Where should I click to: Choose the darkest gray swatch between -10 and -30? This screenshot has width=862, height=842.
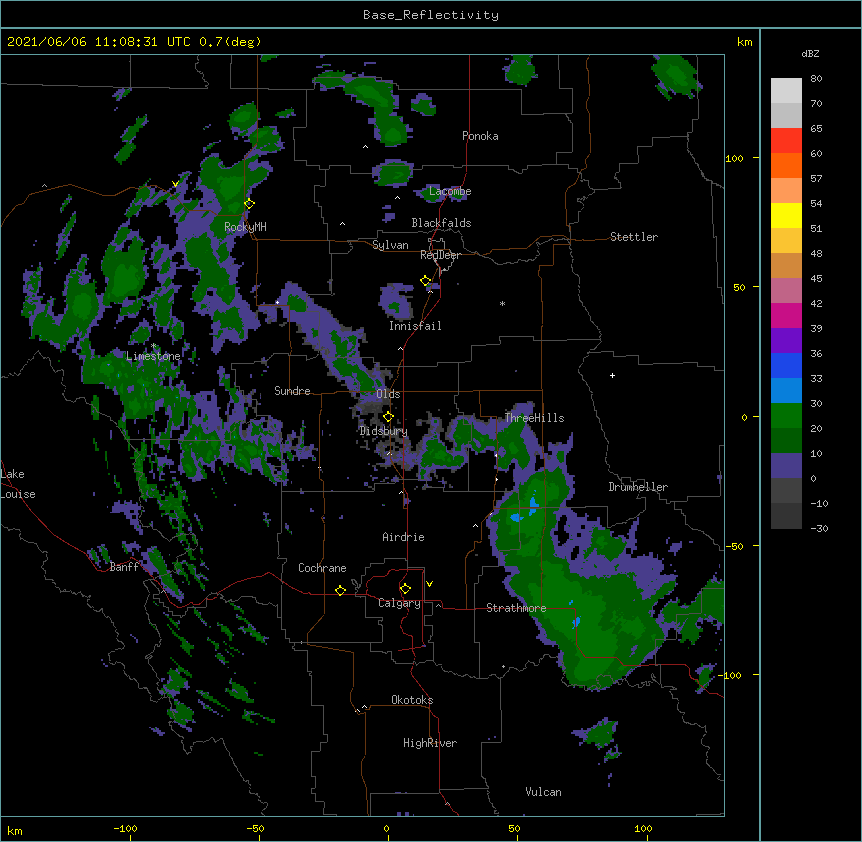point(786,516)
